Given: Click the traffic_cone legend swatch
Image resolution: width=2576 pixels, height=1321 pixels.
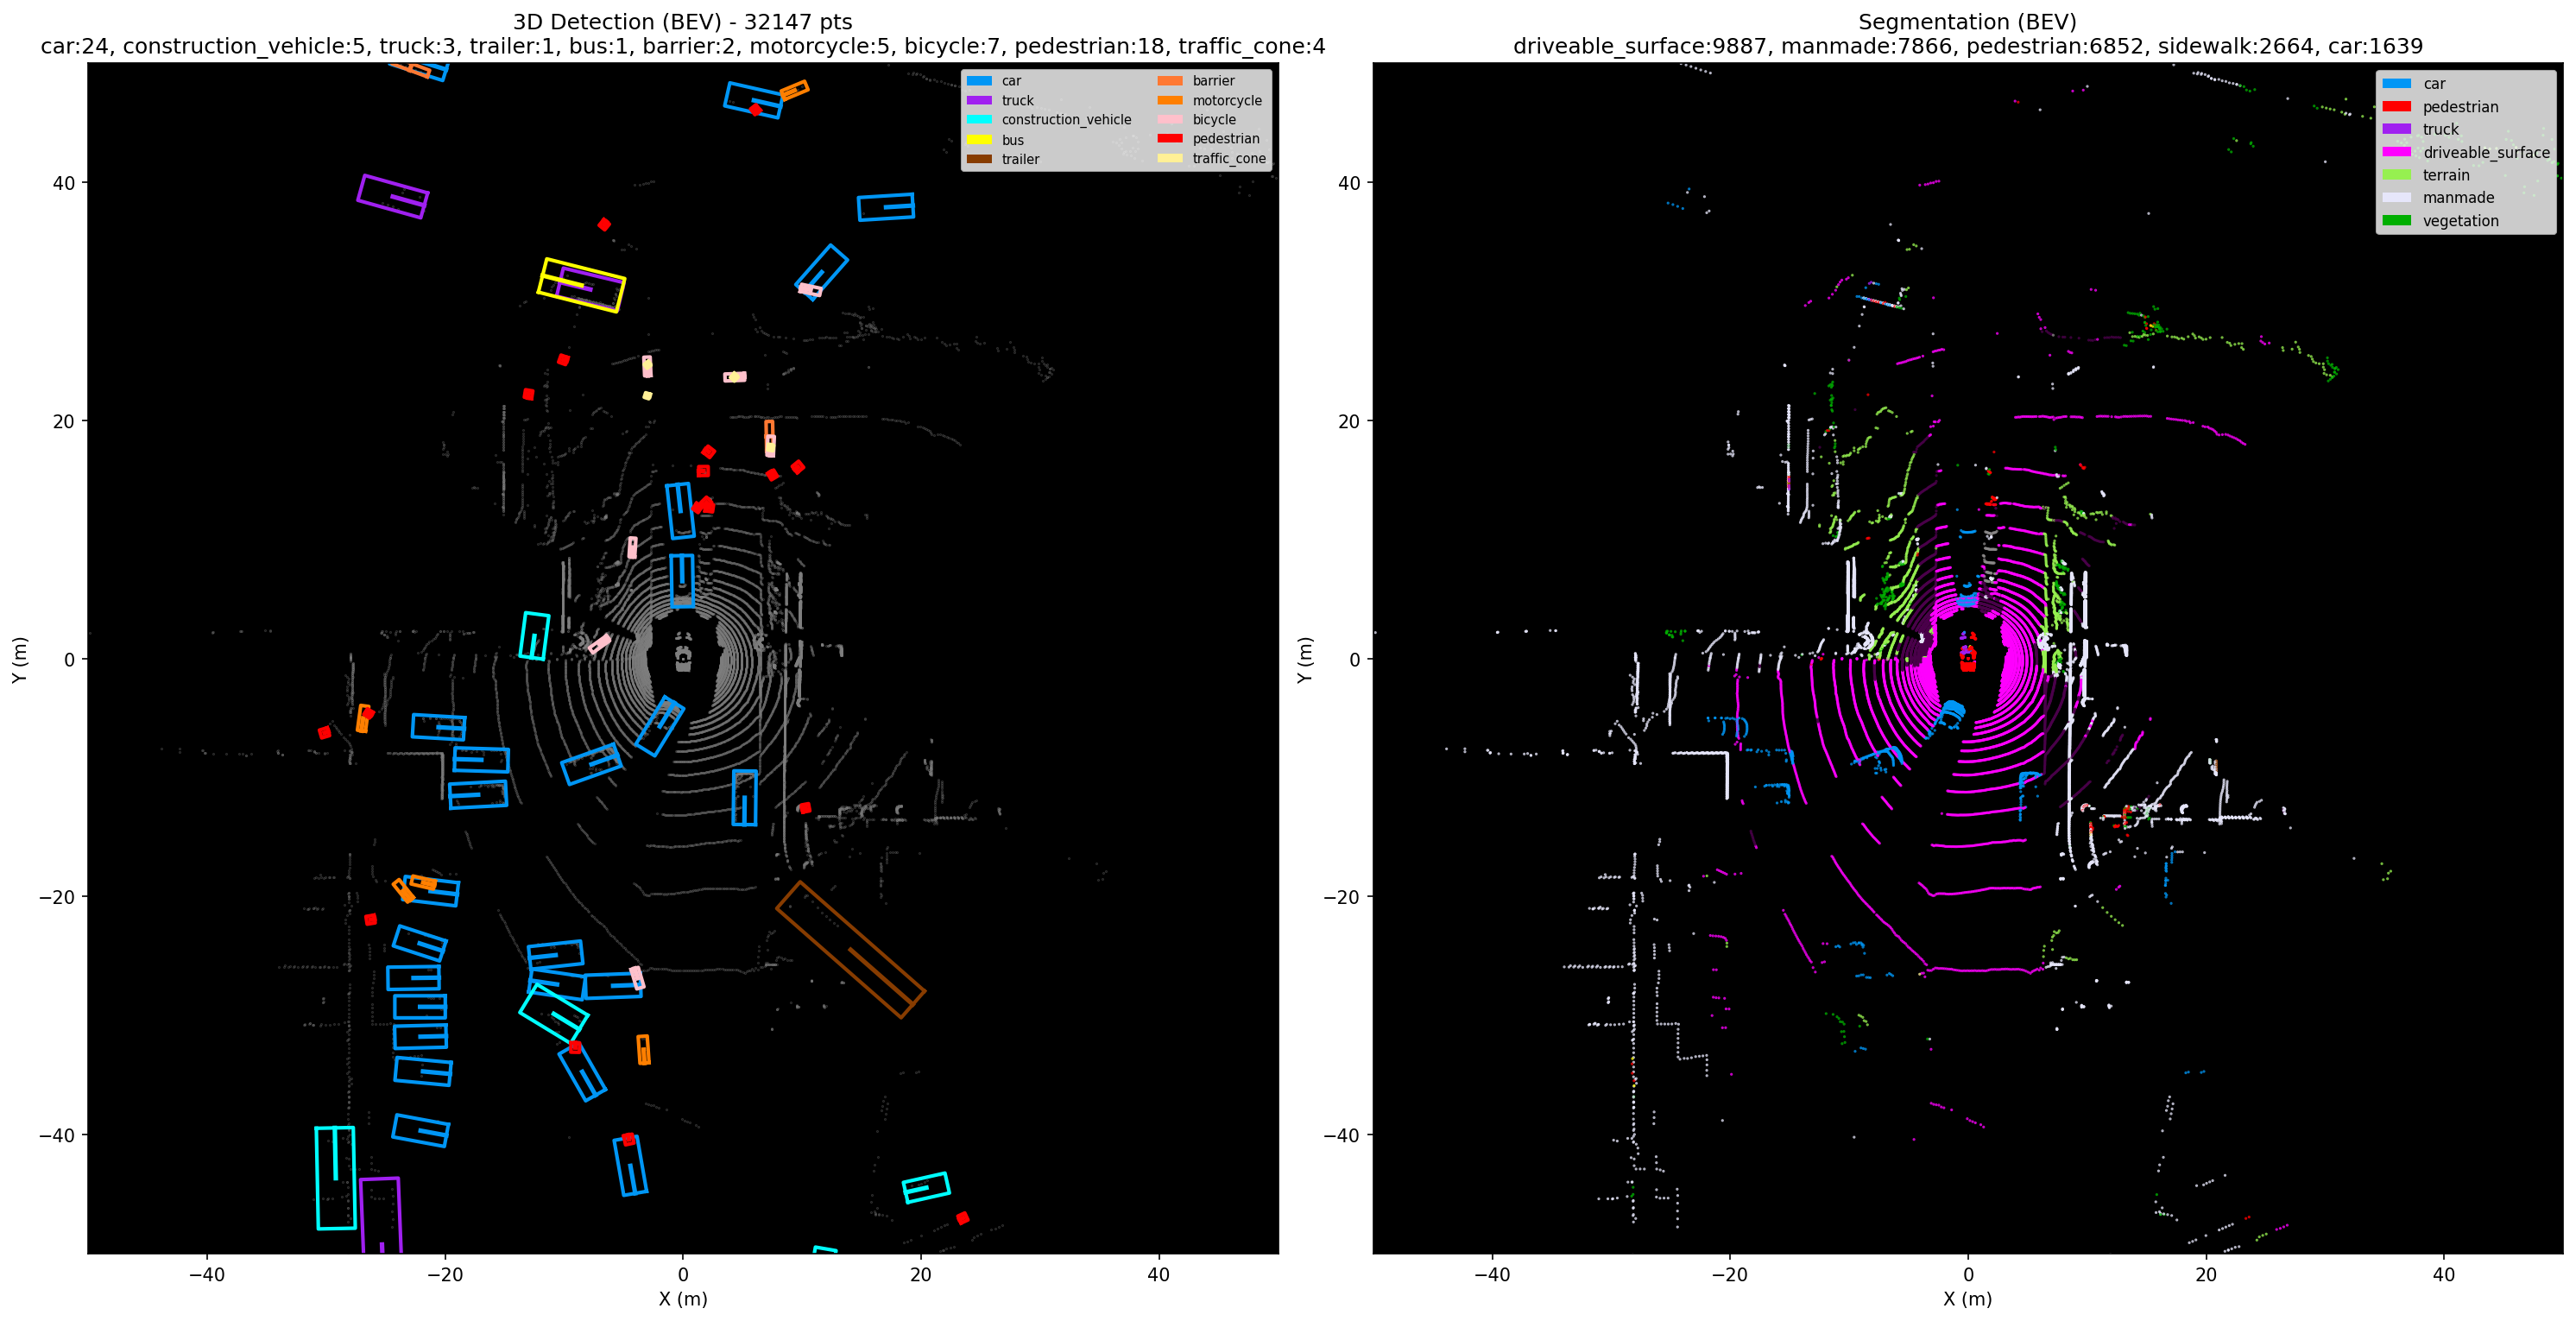Looking at the screenshot, I should 1169,159.
